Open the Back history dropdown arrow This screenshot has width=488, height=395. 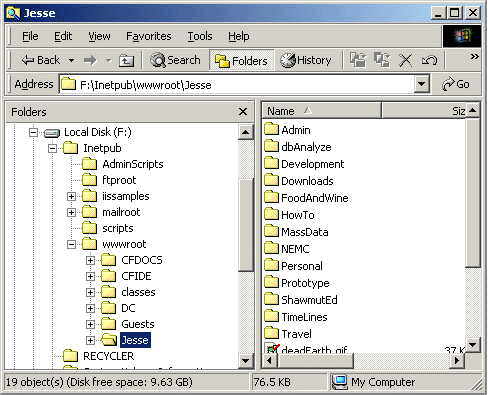point(71,61)
